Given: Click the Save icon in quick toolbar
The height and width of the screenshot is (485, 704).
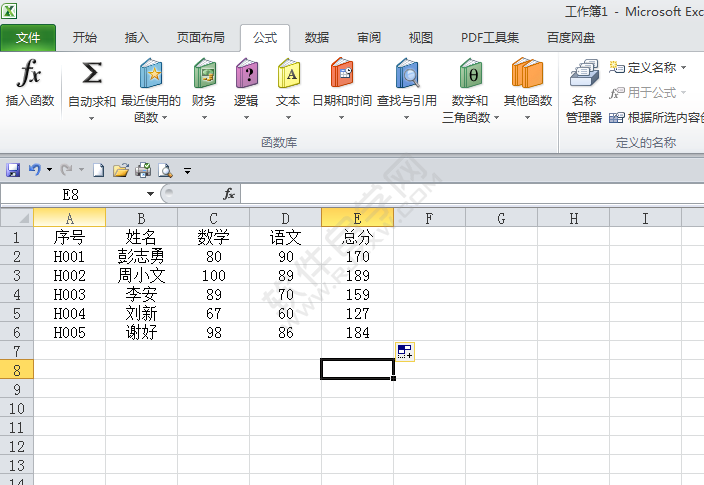Looking at the screenshot, I should pyautogui.click(x=13, y=170).
